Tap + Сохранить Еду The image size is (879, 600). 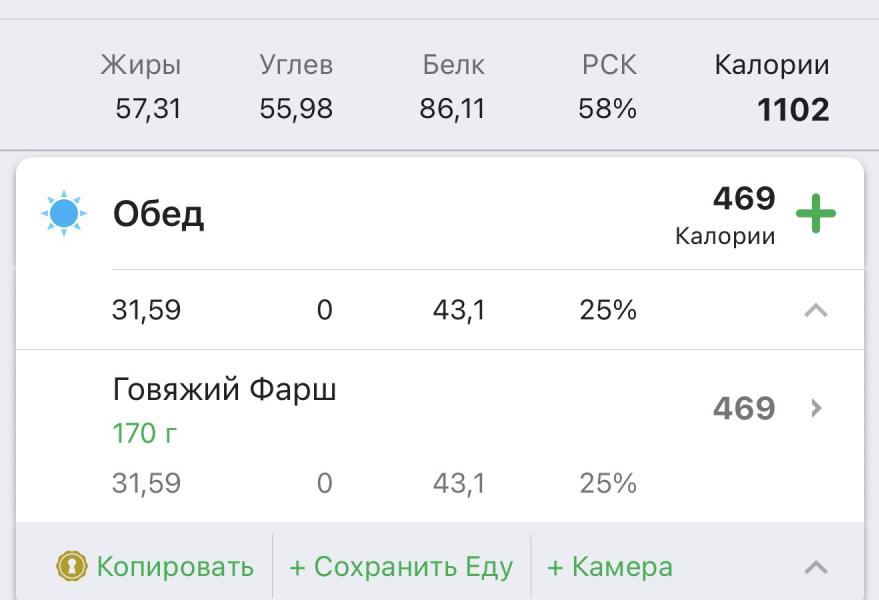(x=401, y=567)
